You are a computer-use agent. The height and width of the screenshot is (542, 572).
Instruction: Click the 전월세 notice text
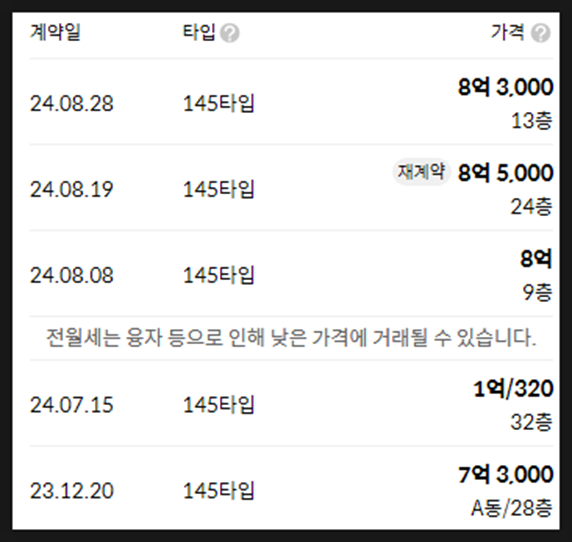[x=291, y=338]
